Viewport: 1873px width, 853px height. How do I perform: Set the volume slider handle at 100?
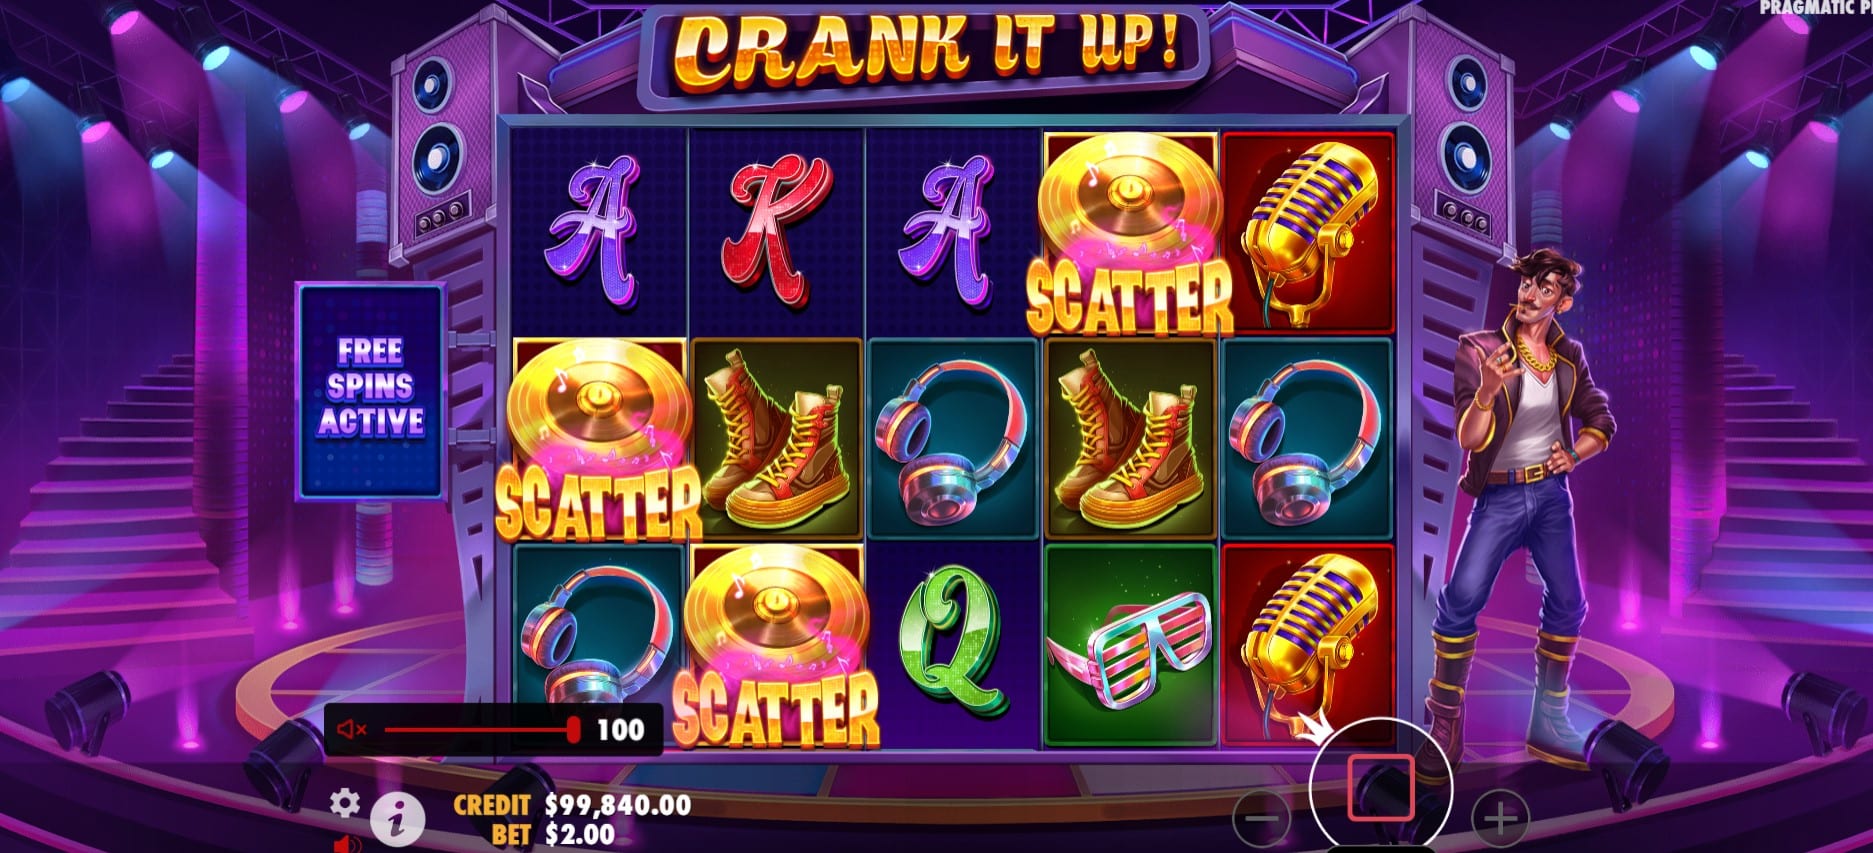pyautogui.click(x=573, y=729)
